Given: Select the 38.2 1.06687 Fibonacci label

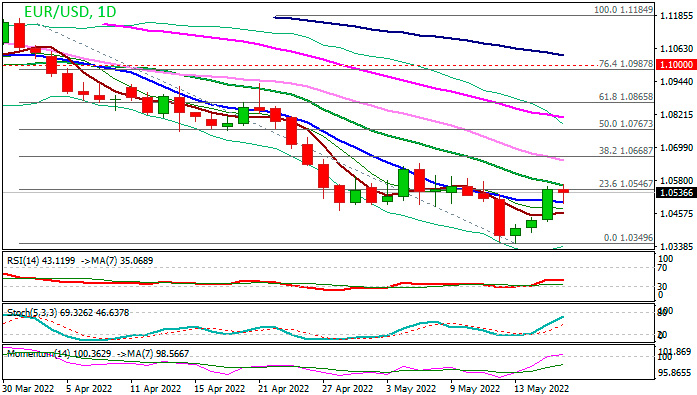Looking at the screenshot, I should [x=626, y=151].
